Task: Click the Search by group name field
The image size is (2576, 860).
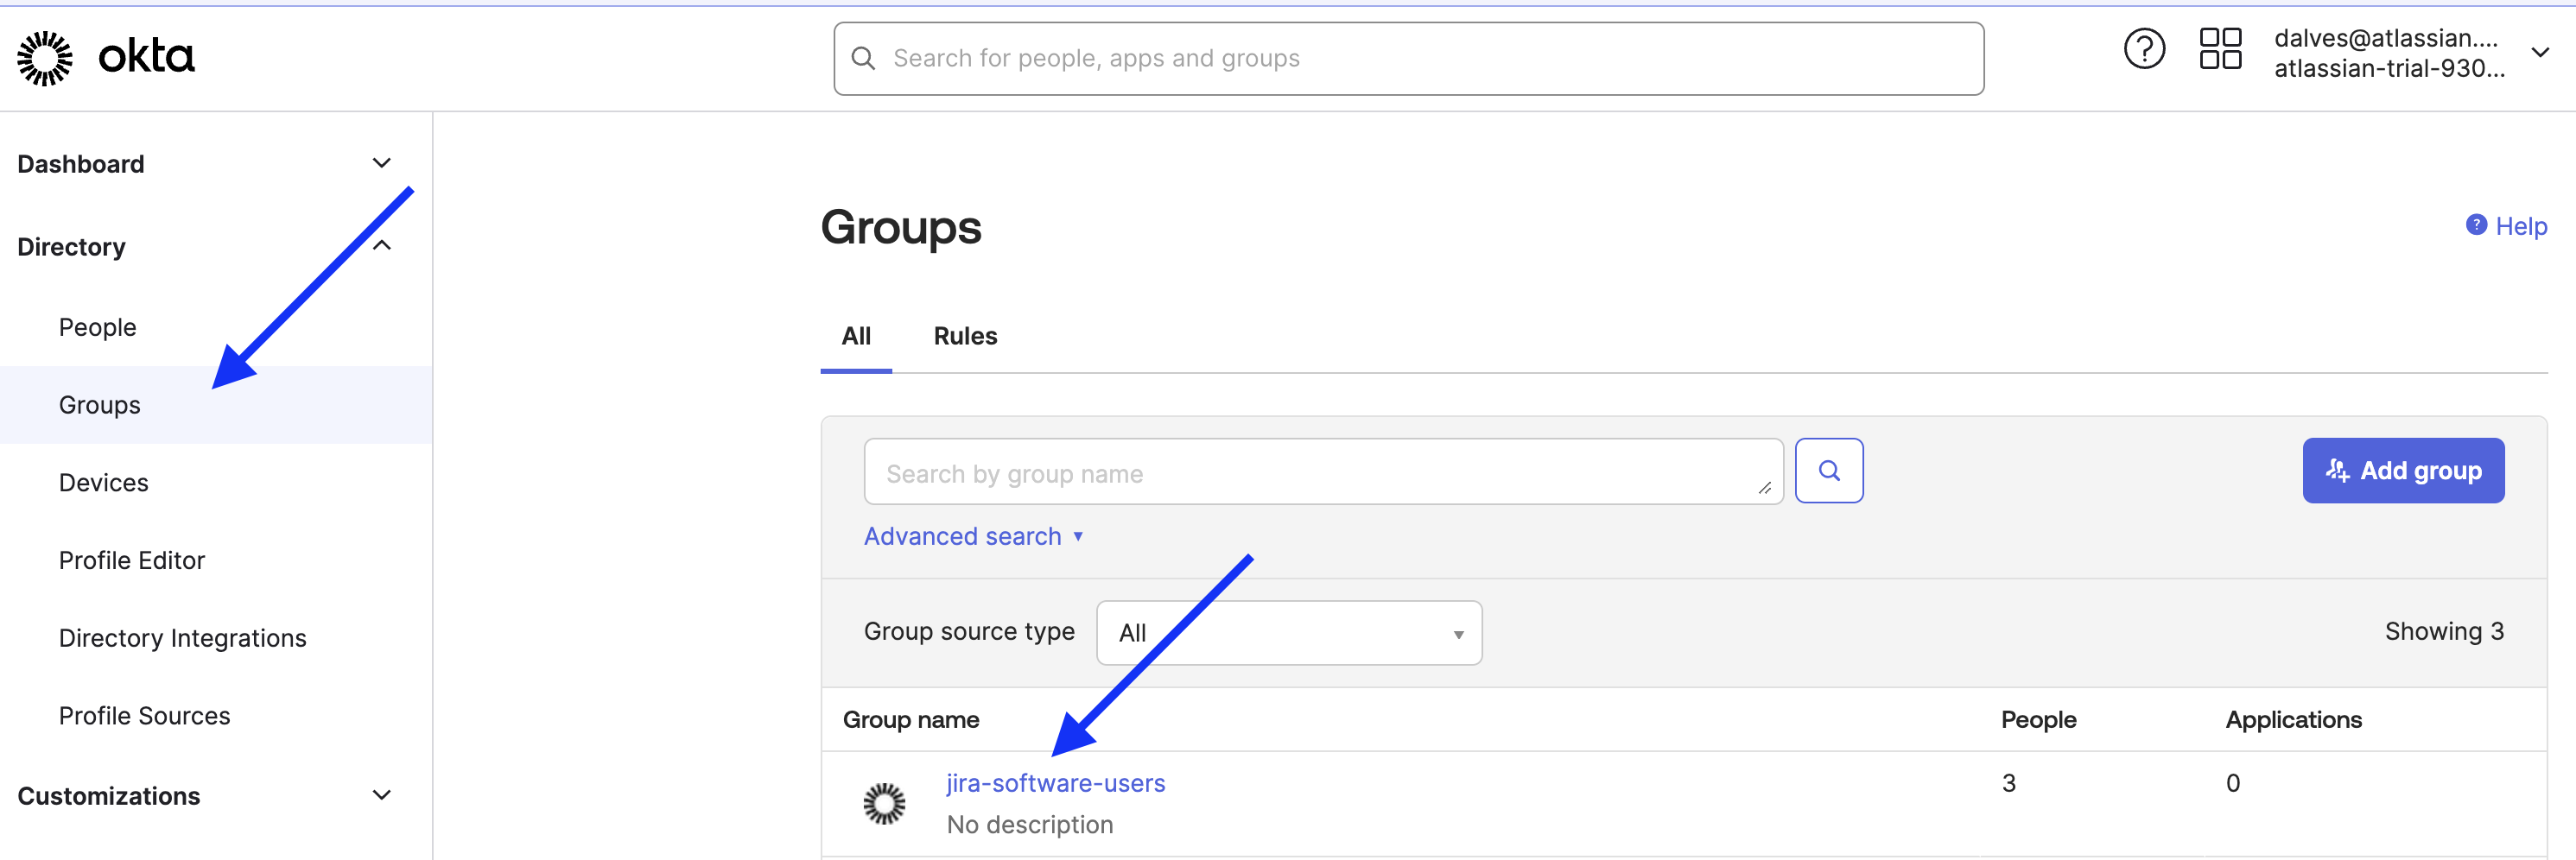Action: click(1323, 471)
